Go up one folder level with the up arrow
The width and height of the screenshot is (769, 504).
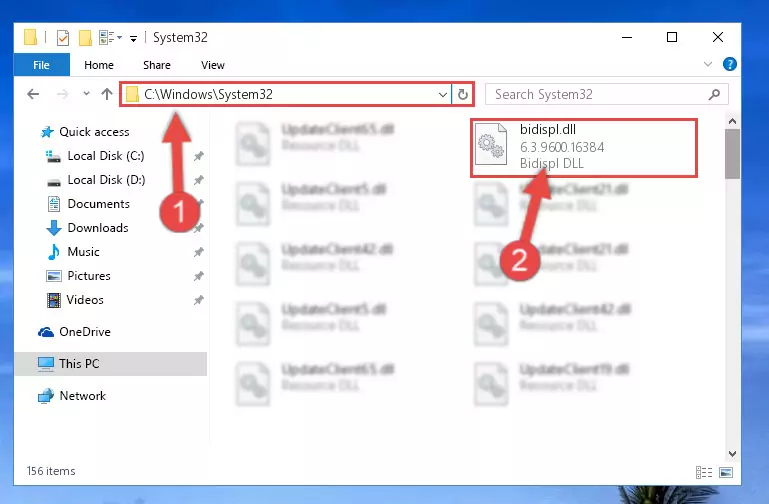click(106, 94)
